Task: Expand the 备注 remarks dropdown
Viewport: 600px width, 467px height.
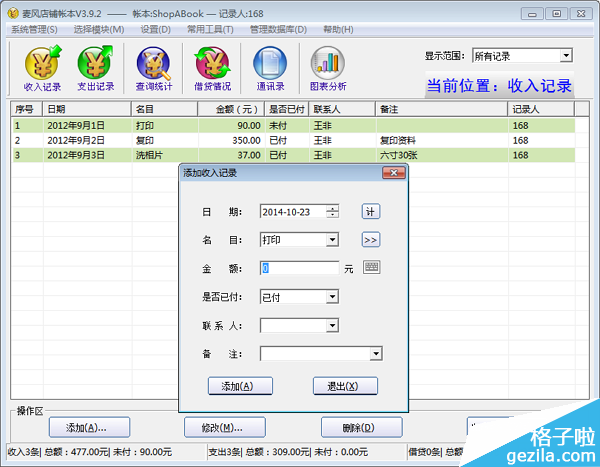Action: pos(375,353)
